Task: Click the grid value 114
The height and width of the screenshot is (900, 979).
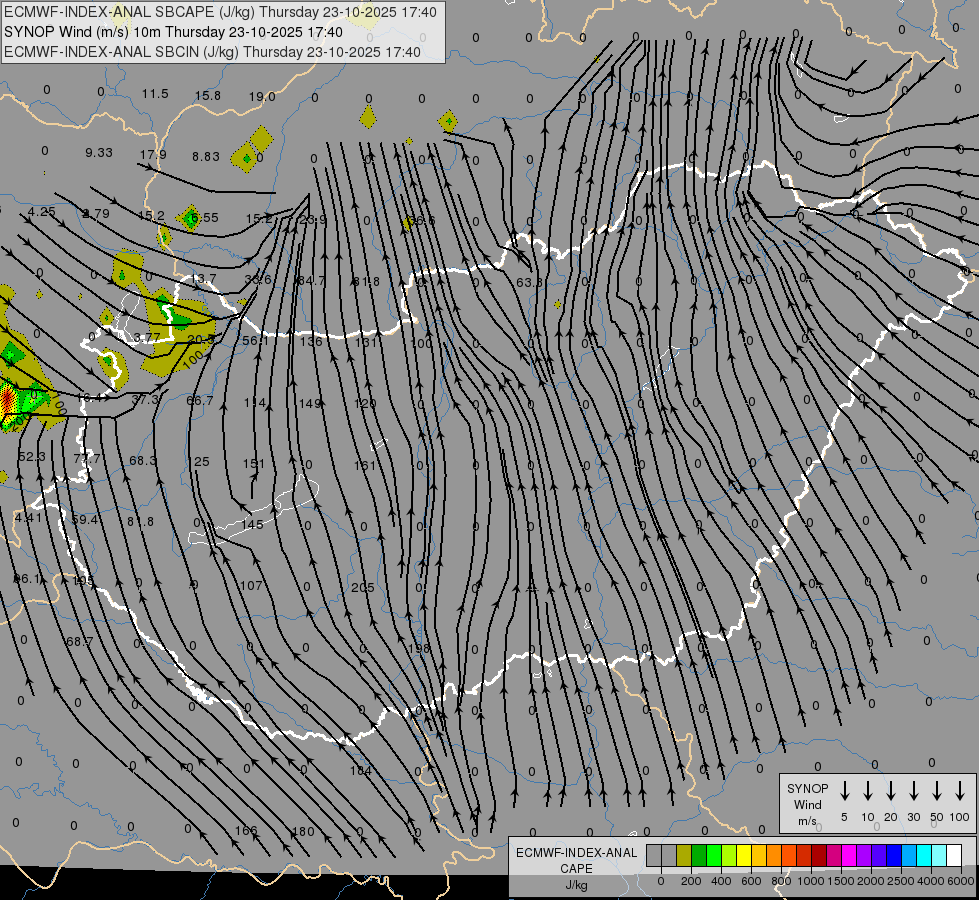Action: (254, 403)
